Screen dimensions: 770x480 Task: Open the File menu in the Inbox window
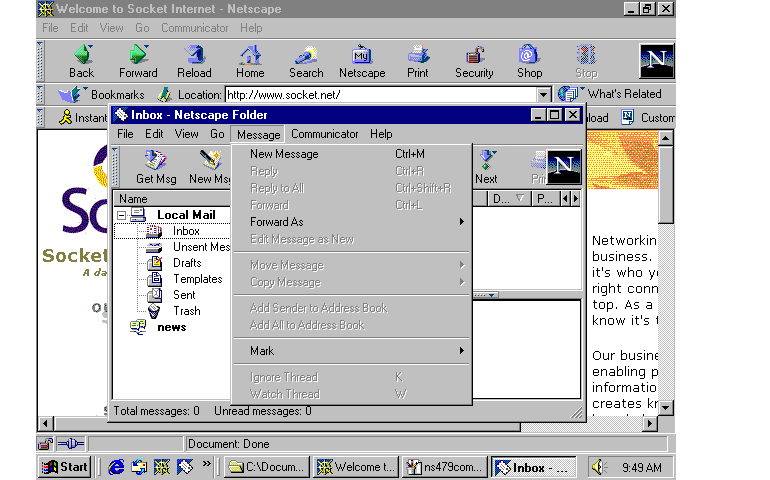(x=125, y=134)
